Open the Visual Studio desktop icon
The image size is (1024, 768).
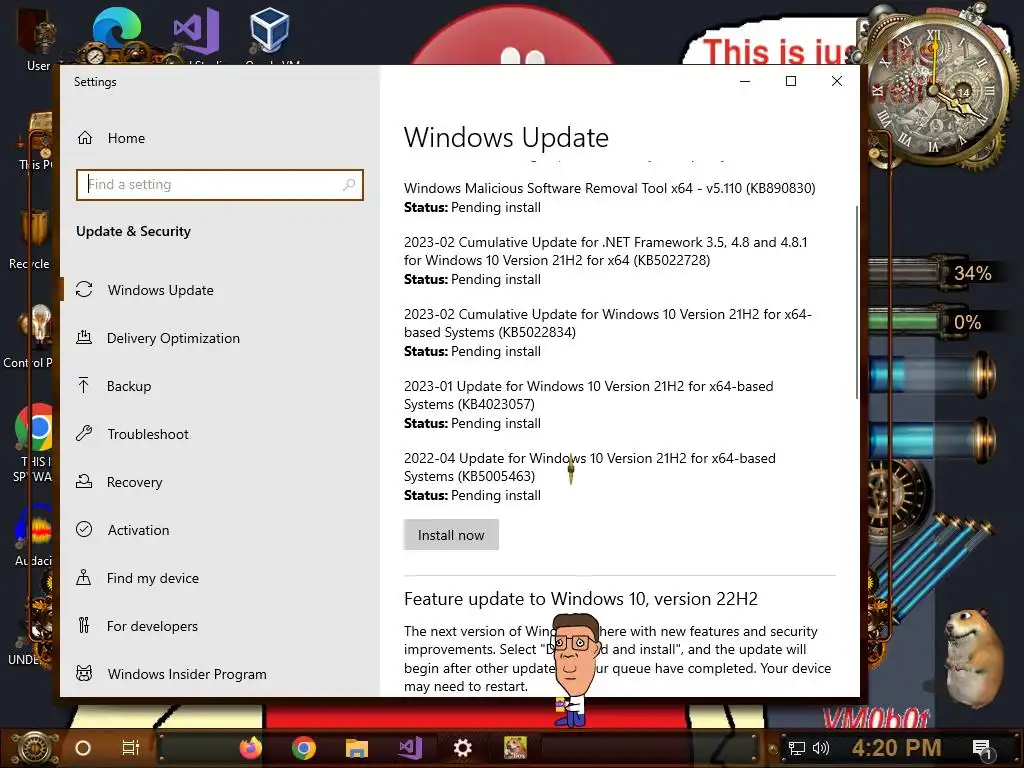click(196, 31)
